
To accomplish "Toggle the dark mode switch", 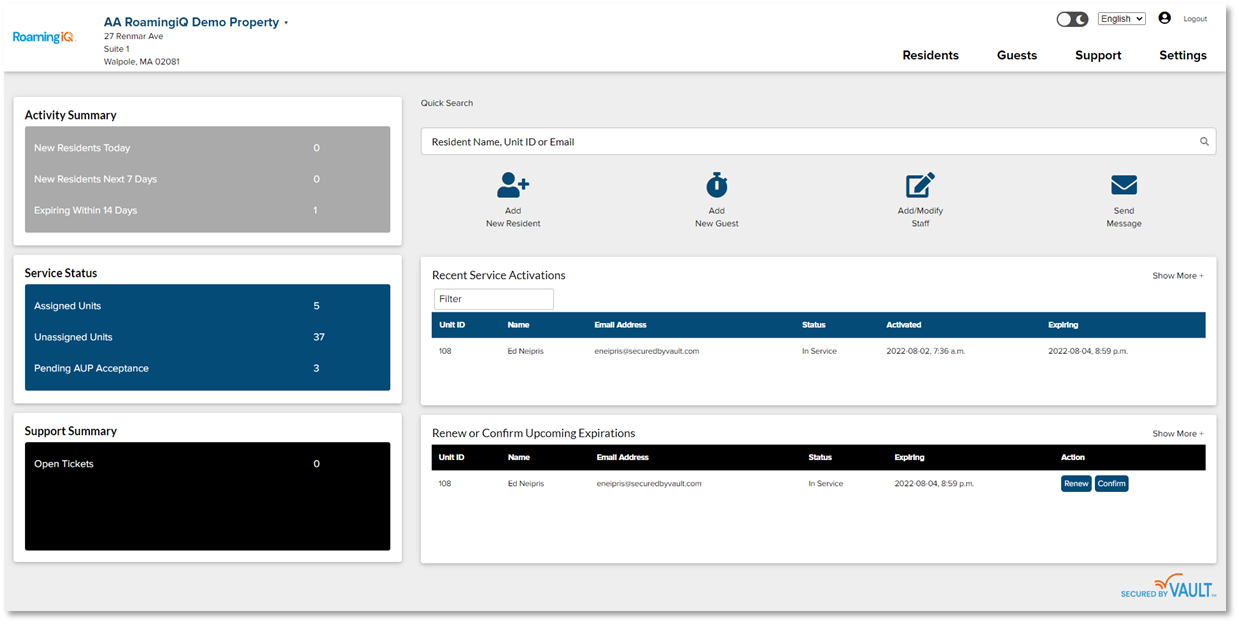I will pyautogui.click(x=1072, y=19).
